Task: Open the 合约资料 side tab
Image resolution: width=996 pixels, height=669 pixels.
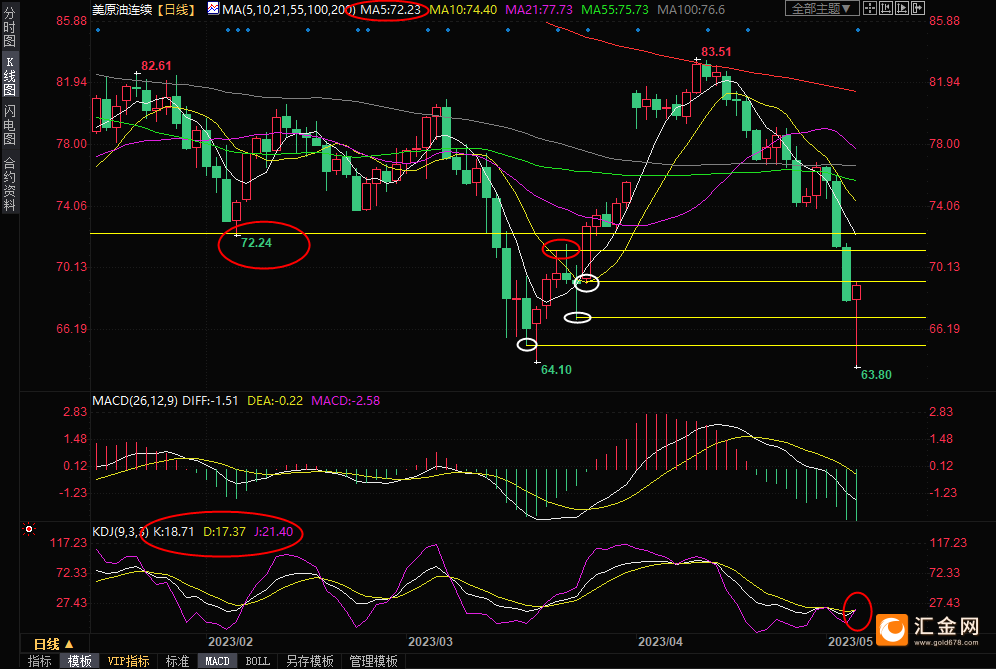Action: coord(9,182)
